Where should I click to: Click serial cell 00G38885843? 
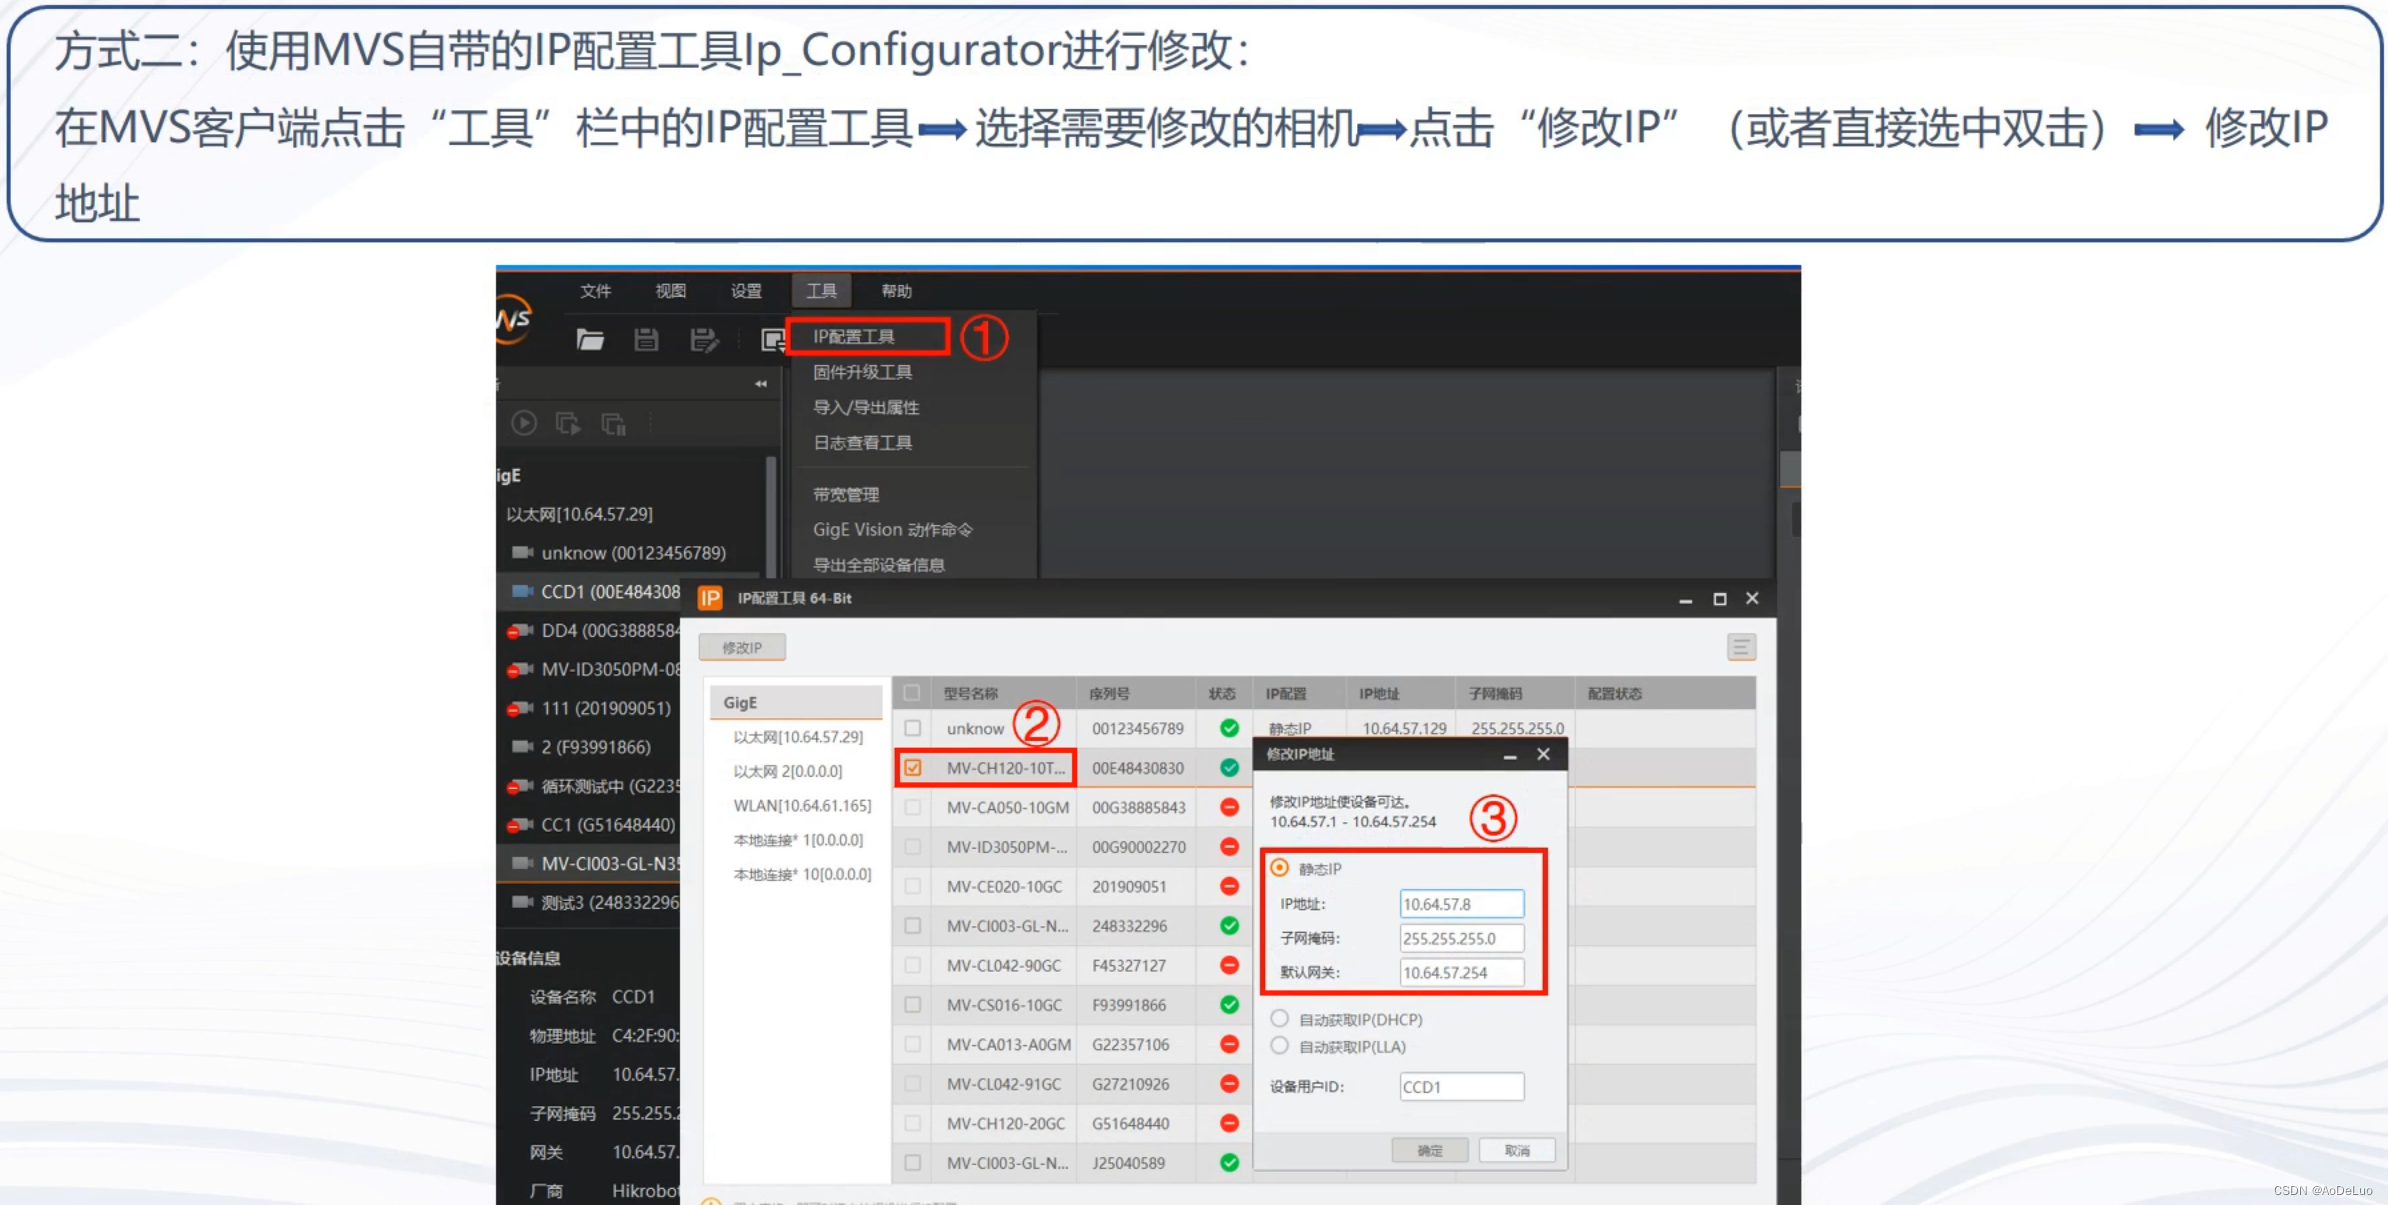click(x=1138, y=808)
